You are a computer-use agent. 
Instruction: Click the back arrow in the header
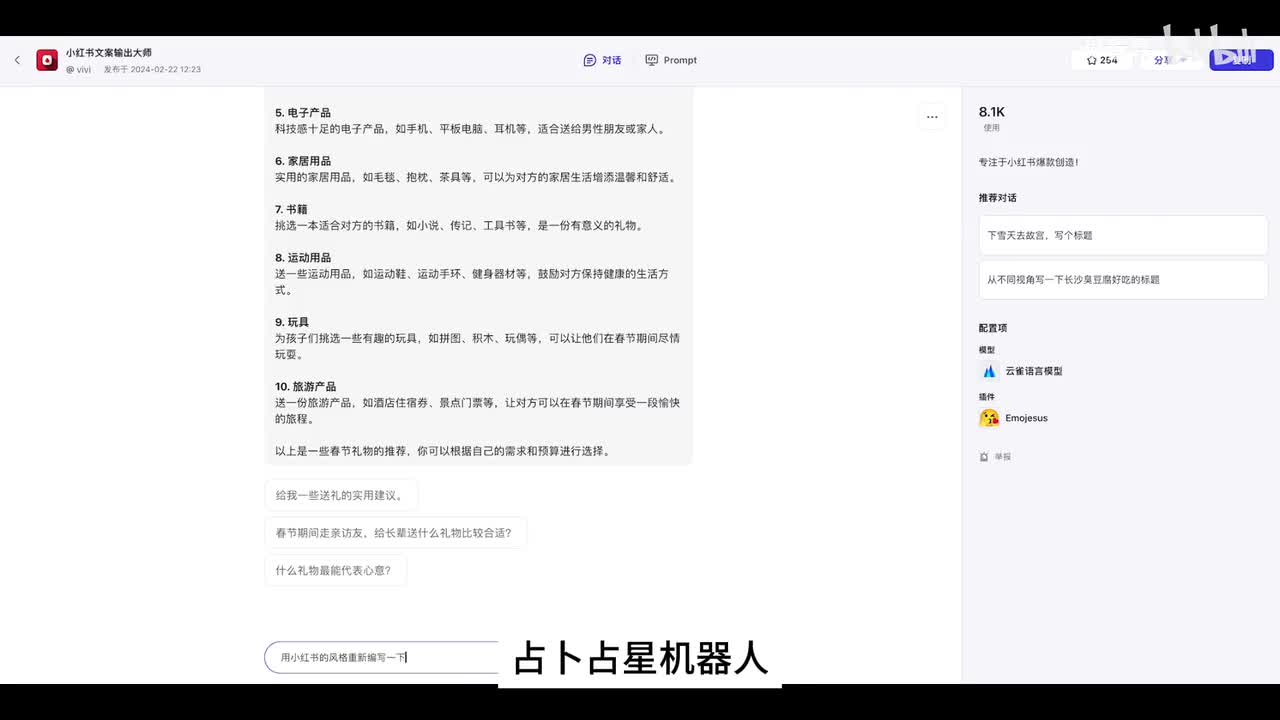17,60
